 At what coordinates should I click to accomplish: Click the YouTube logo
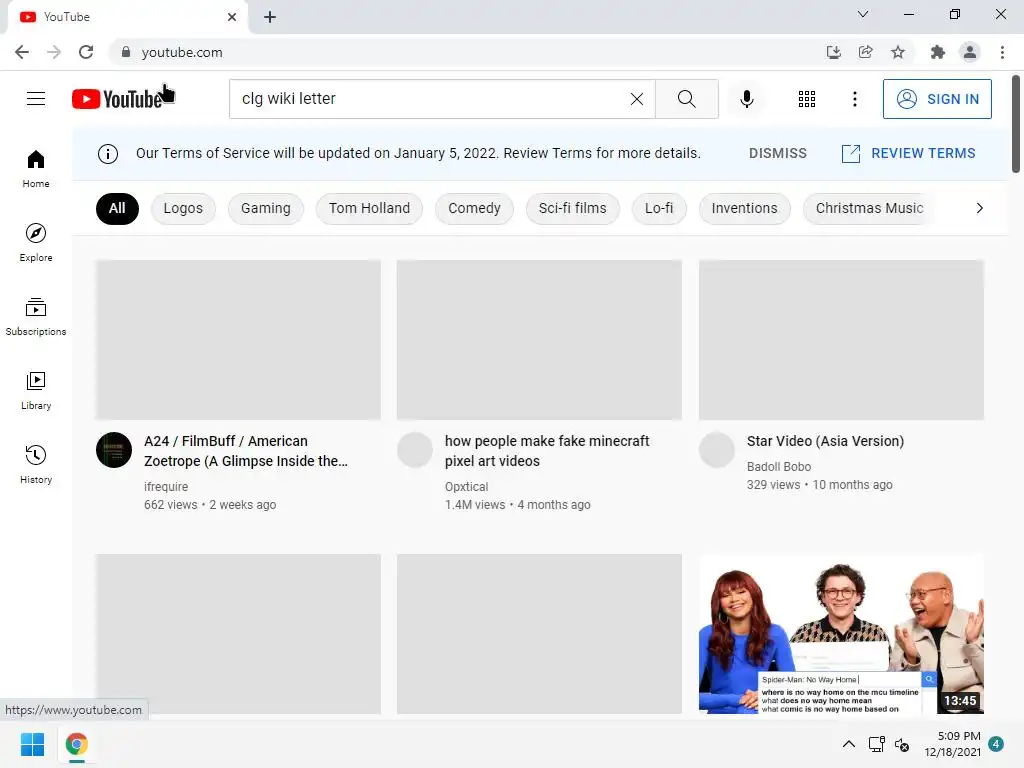pos(117,99)
